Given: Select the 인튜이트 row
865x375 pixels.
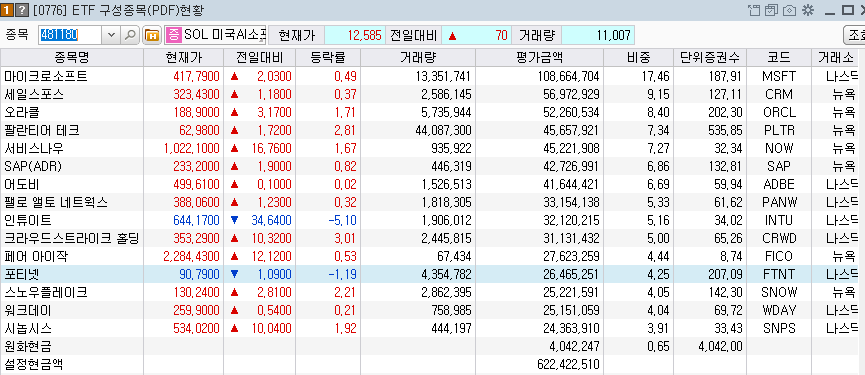Looking at the screenshot, I should pos(429,220).
